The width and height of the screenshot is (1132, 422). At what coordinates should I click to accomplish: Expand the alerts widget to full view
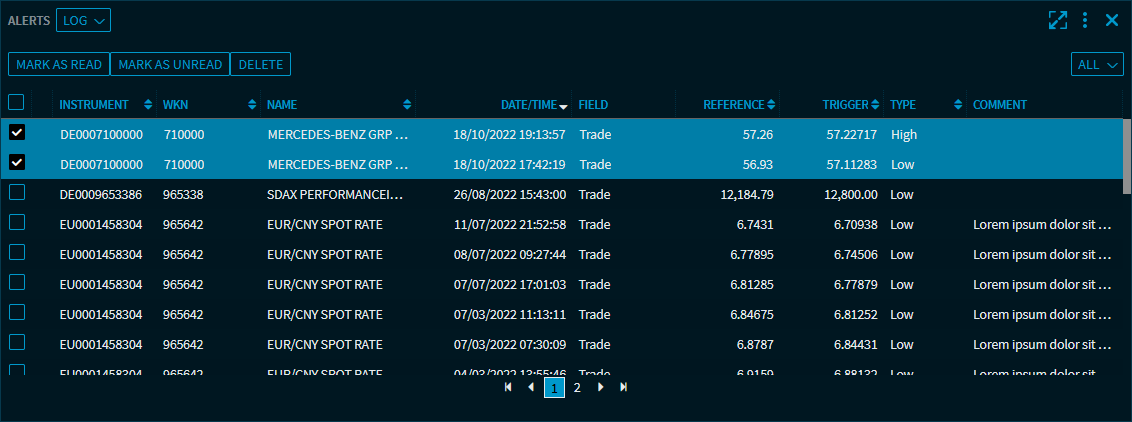point(1058,20)
